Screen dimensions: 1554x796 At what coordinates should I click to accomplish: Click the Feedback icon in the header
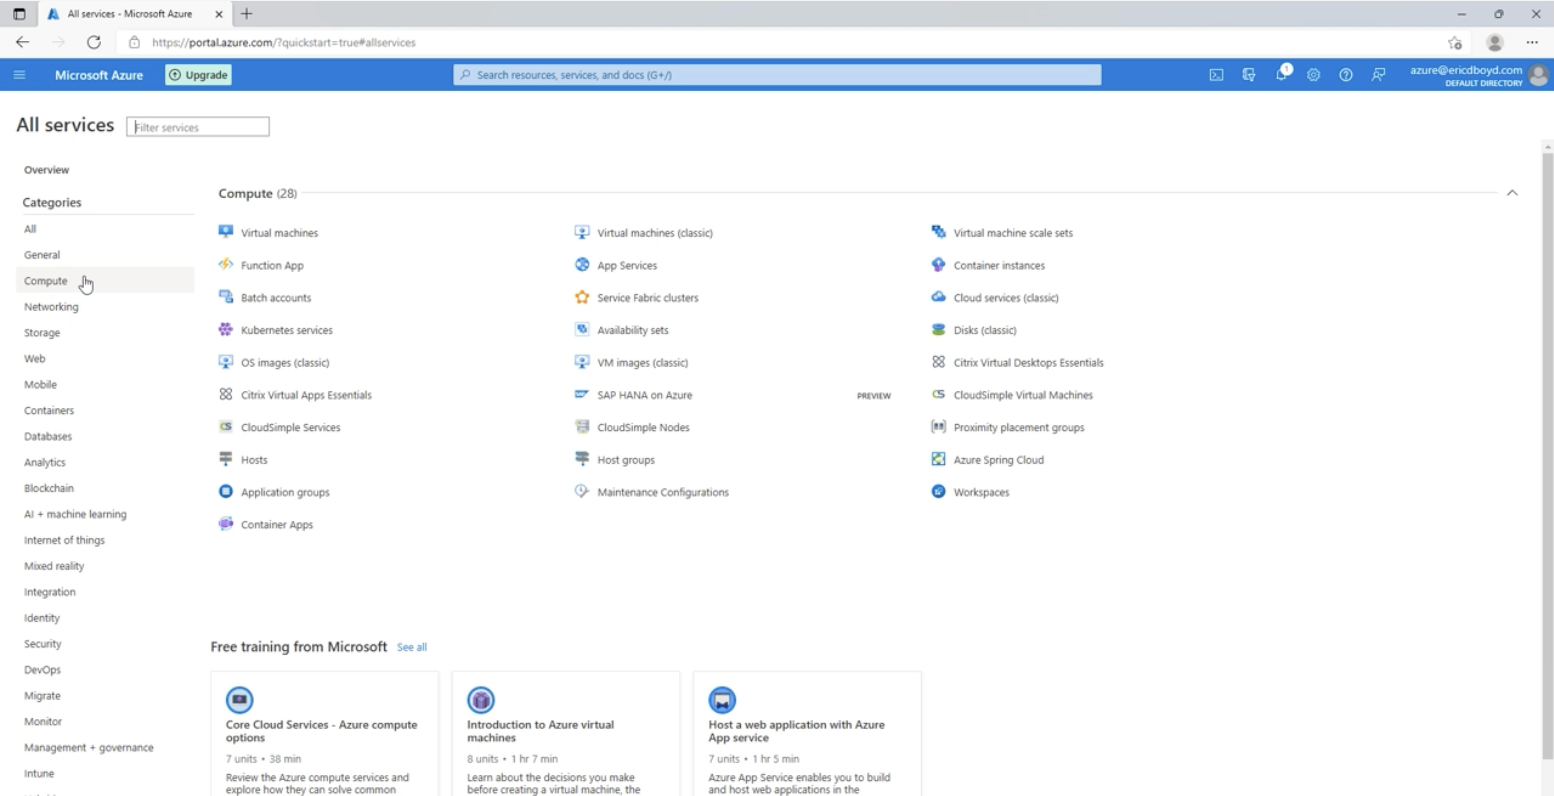tap(1378, 75)
